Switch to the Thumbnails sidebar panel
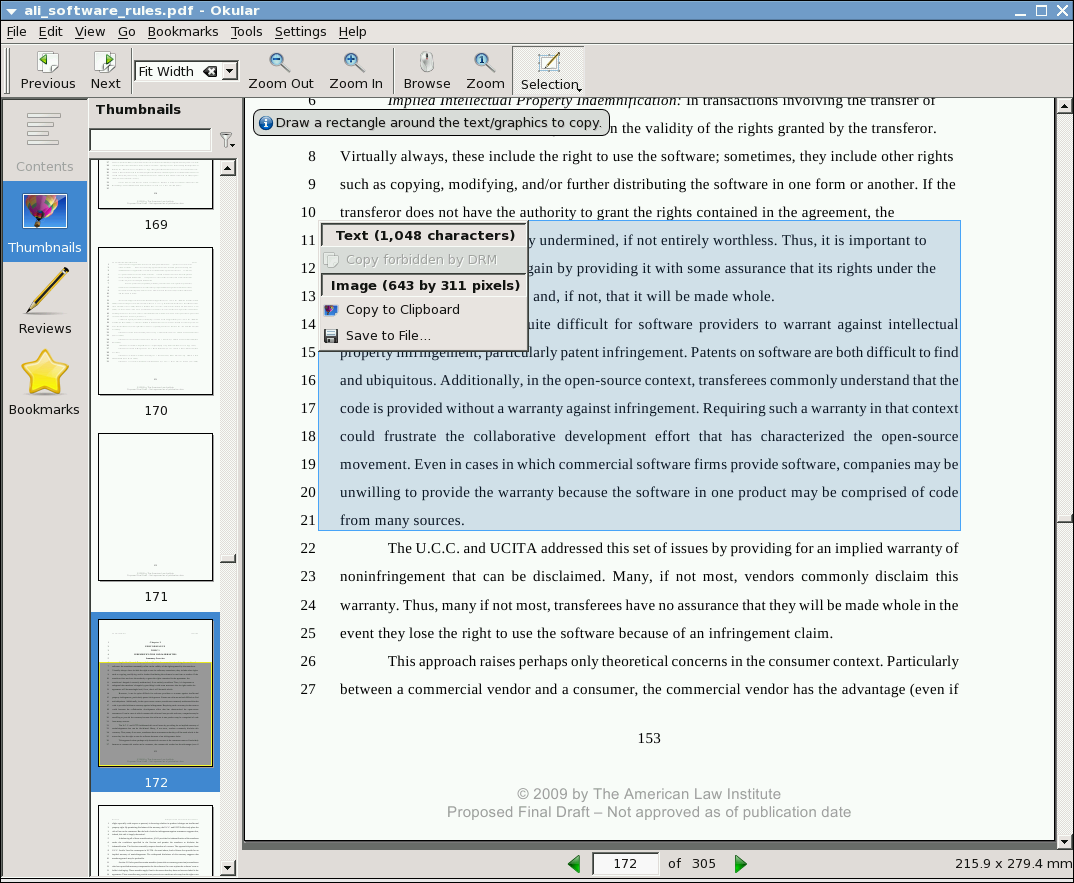This screenshot has height=883, width=1074. pos(45,222)
